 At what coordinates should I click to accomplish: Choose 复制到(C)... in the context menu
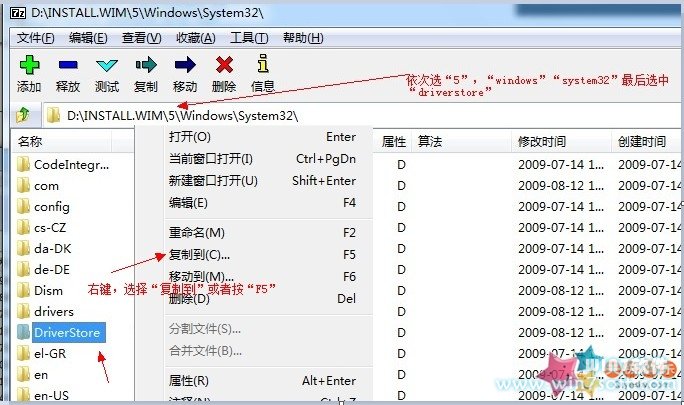pos(199,254)
